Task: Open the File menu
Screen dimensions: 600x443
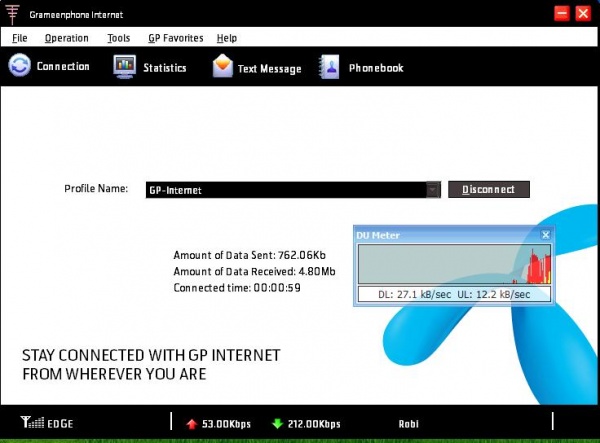Action: (20, 38)
